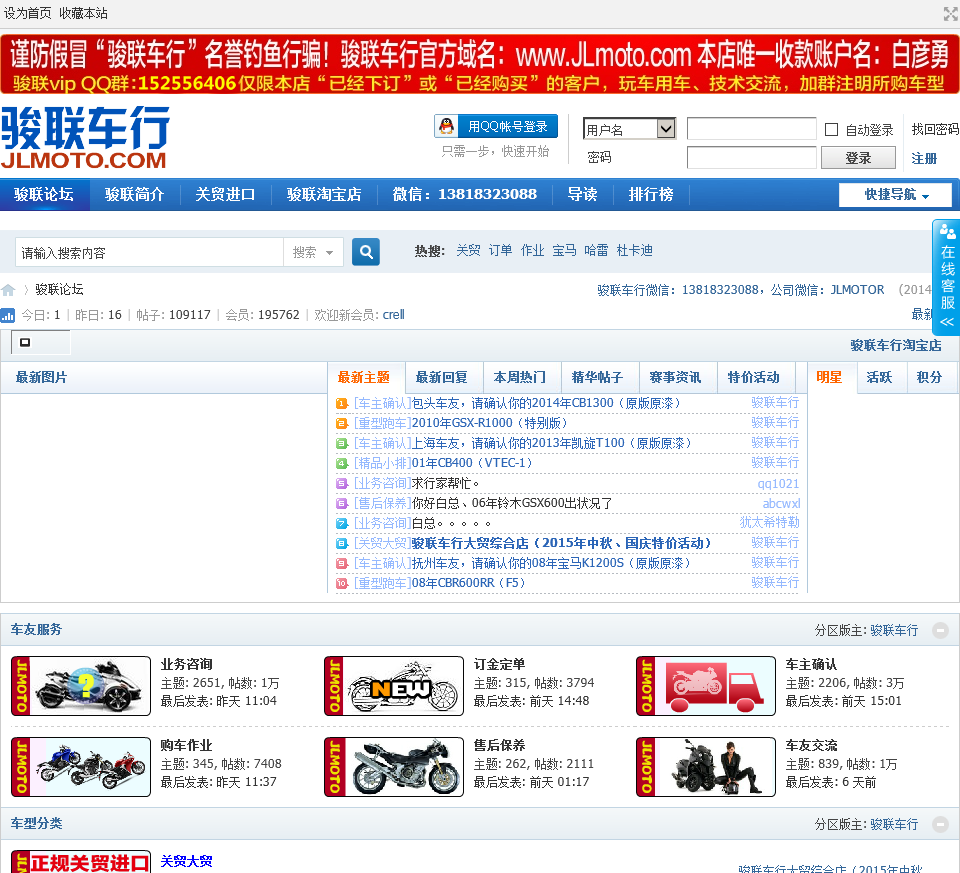960x873 pixels.
Task: Click hot search keyword 哈雷
Action: point(596,250)
